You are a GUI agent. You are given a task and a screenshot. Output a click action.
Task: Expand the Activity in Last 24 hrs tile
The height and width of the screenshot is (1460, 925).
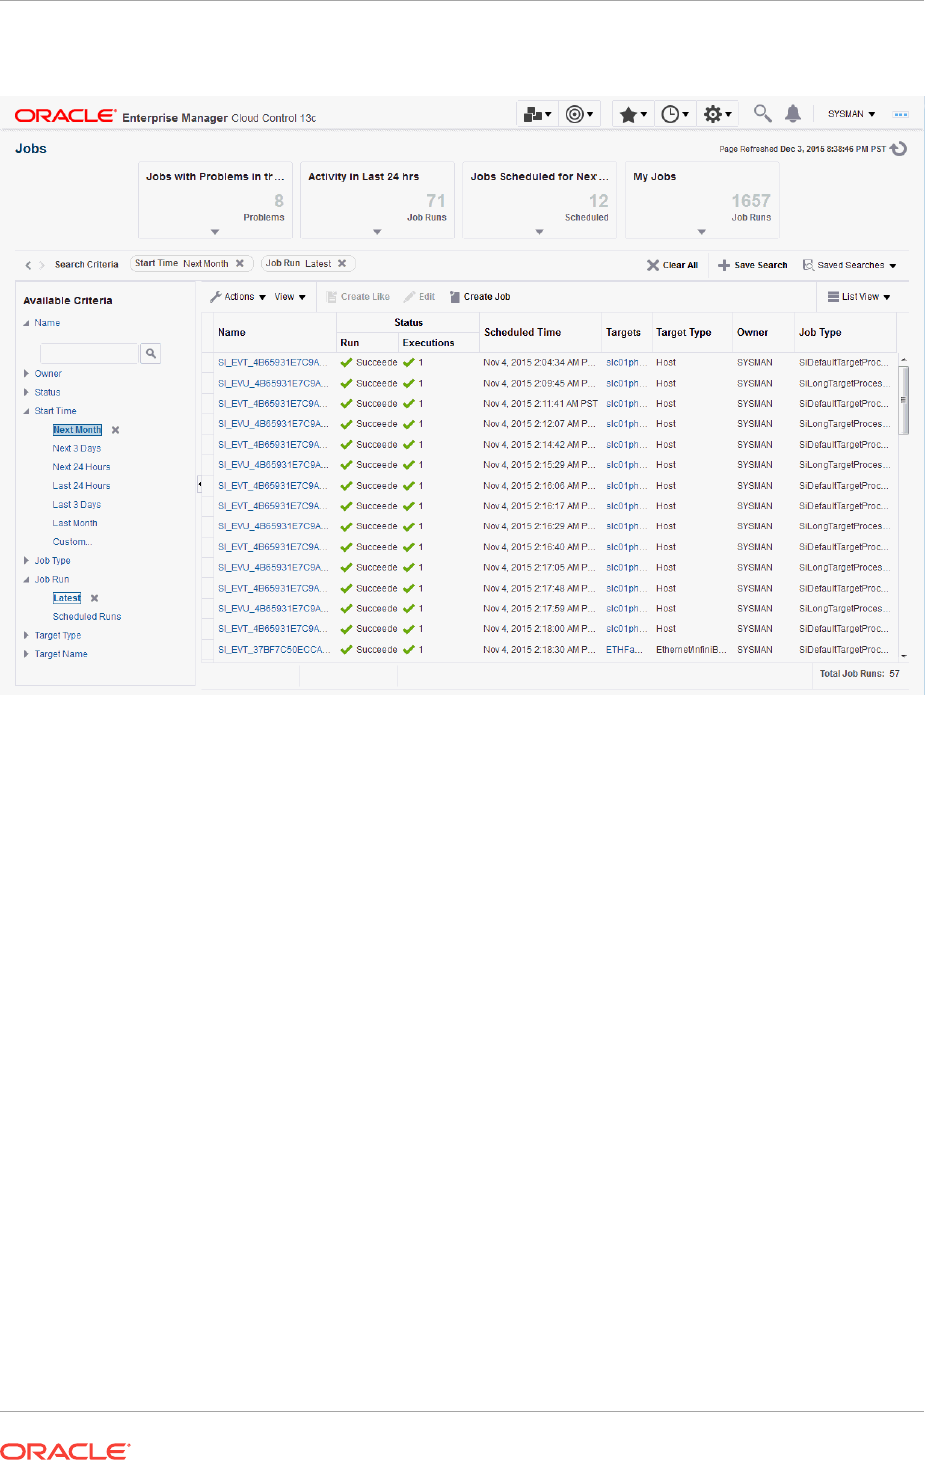[377, 232]
